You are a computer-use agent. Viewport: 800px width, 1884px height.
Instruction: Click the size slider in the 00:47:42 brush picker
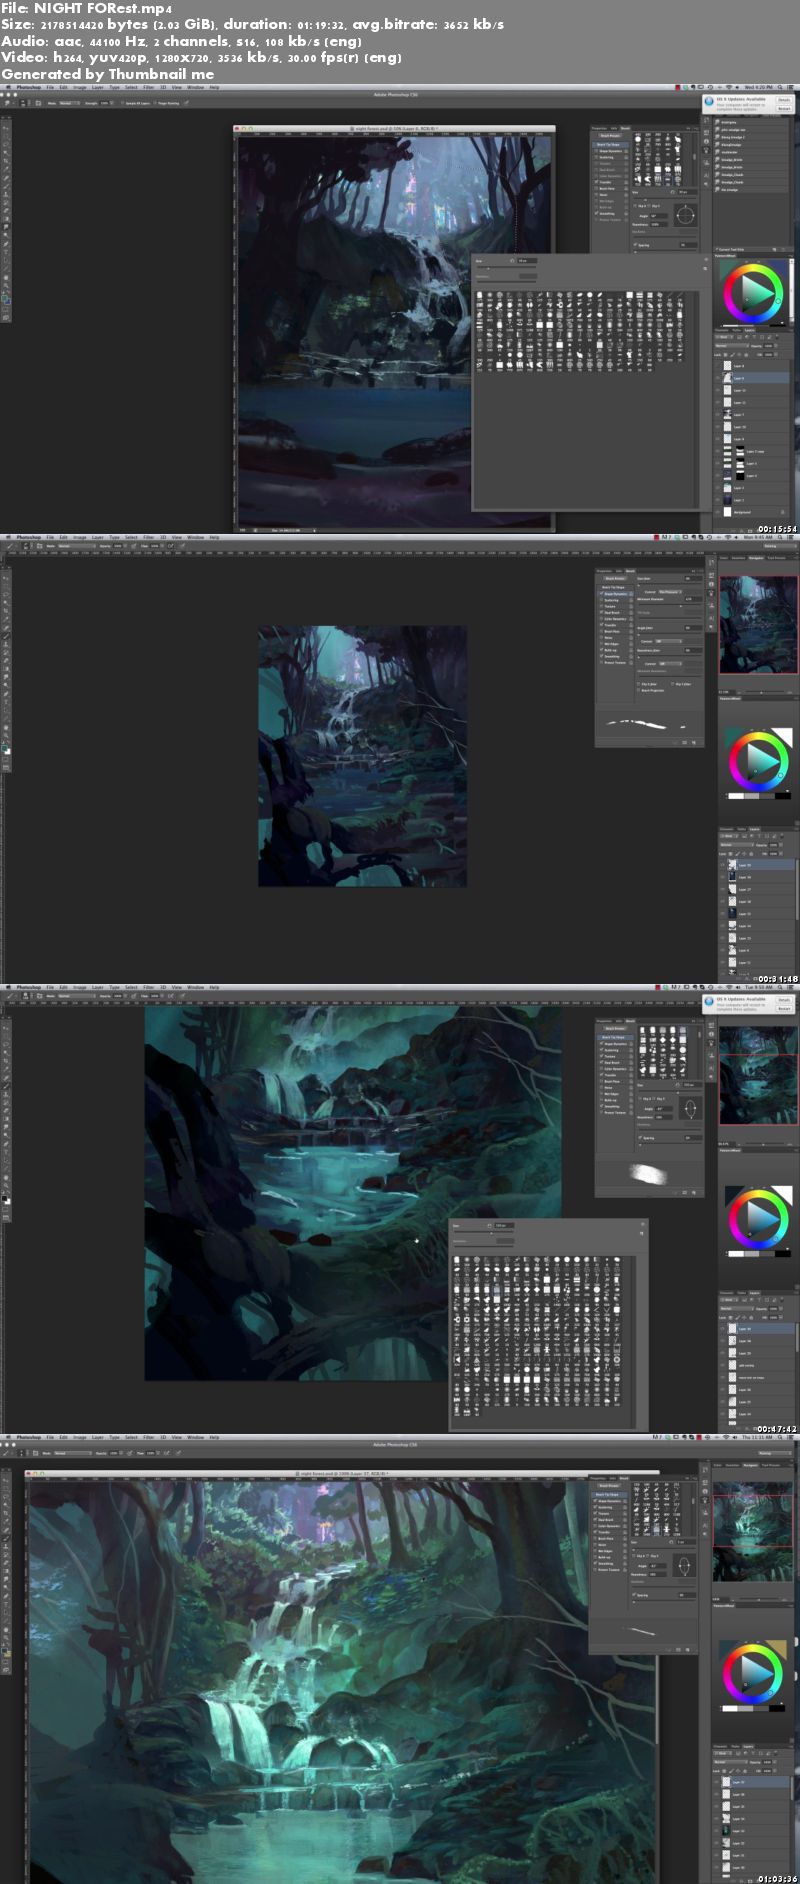tap(483, 1233)
